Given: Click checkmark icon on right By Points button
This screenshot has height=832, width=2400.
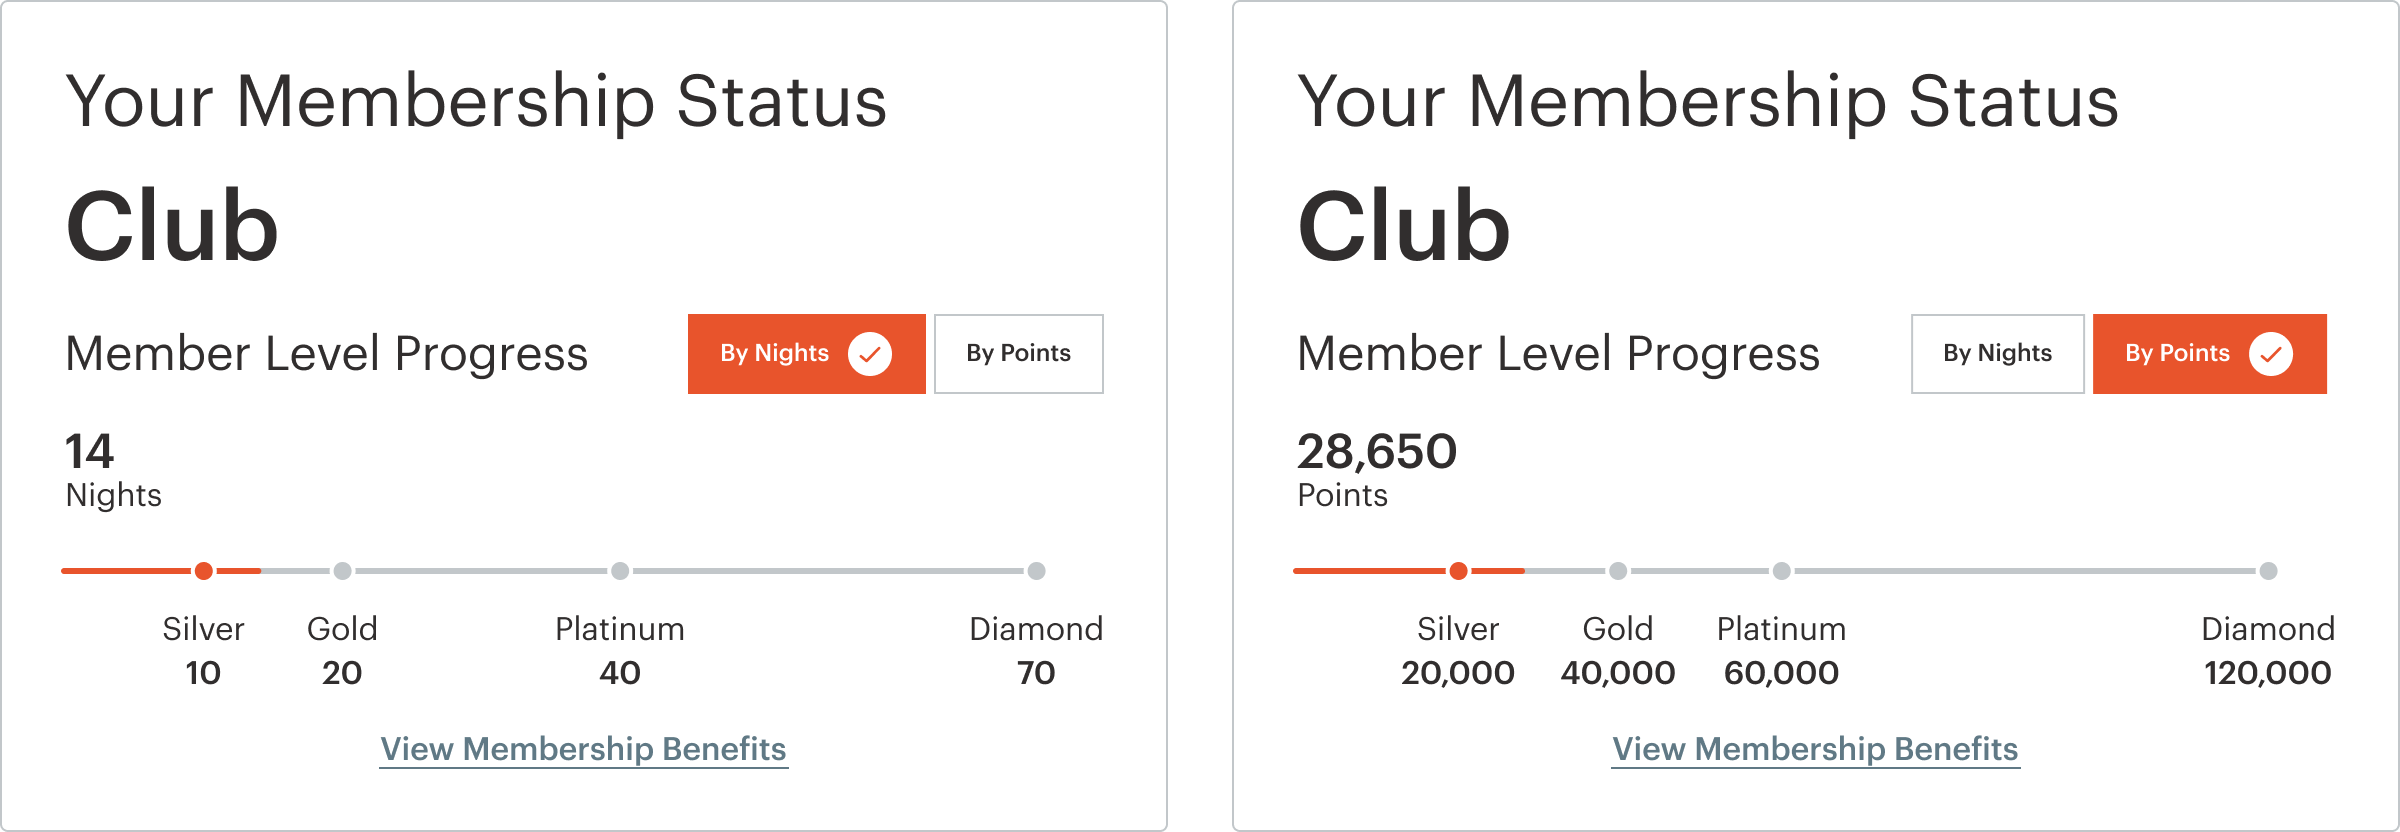Looking at the screenshot, I should point(2271,354).
